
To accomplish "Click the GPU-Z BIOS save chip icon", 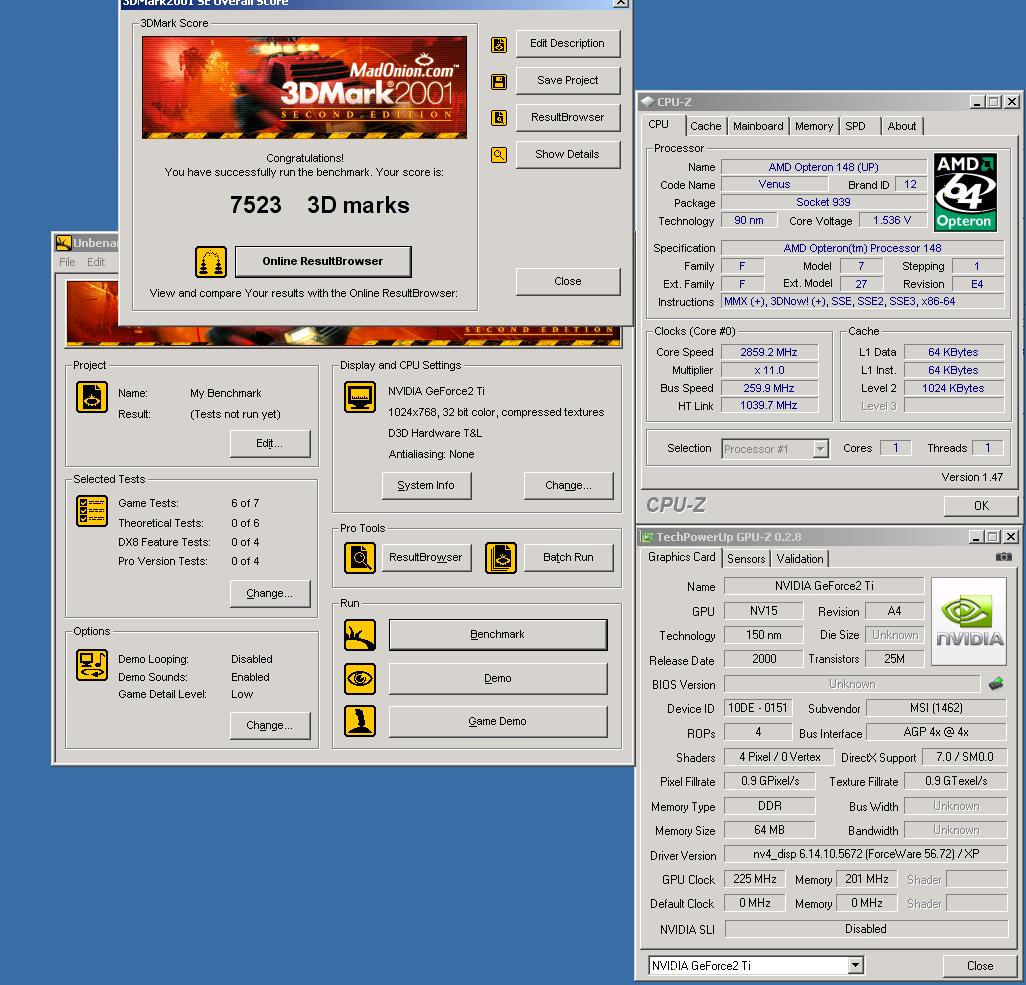I will point(996,684).
